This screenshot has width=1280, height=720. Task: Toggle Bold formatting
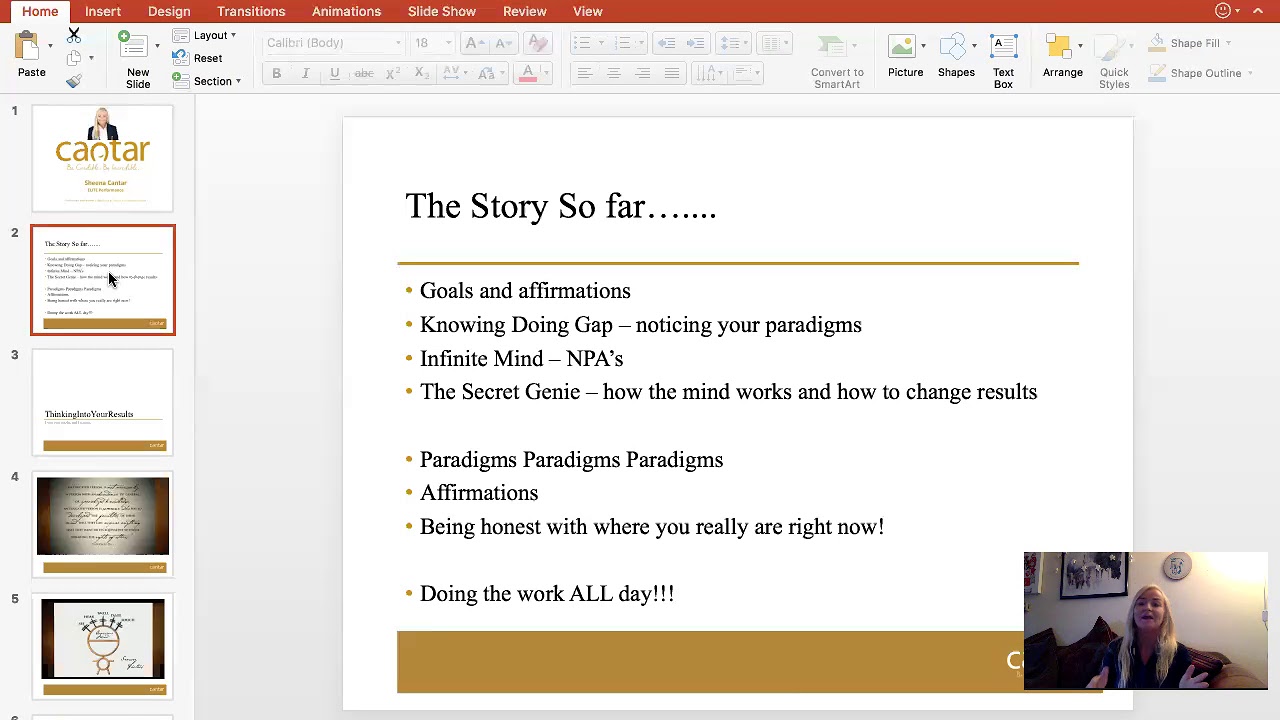click(x=276, y=73)
